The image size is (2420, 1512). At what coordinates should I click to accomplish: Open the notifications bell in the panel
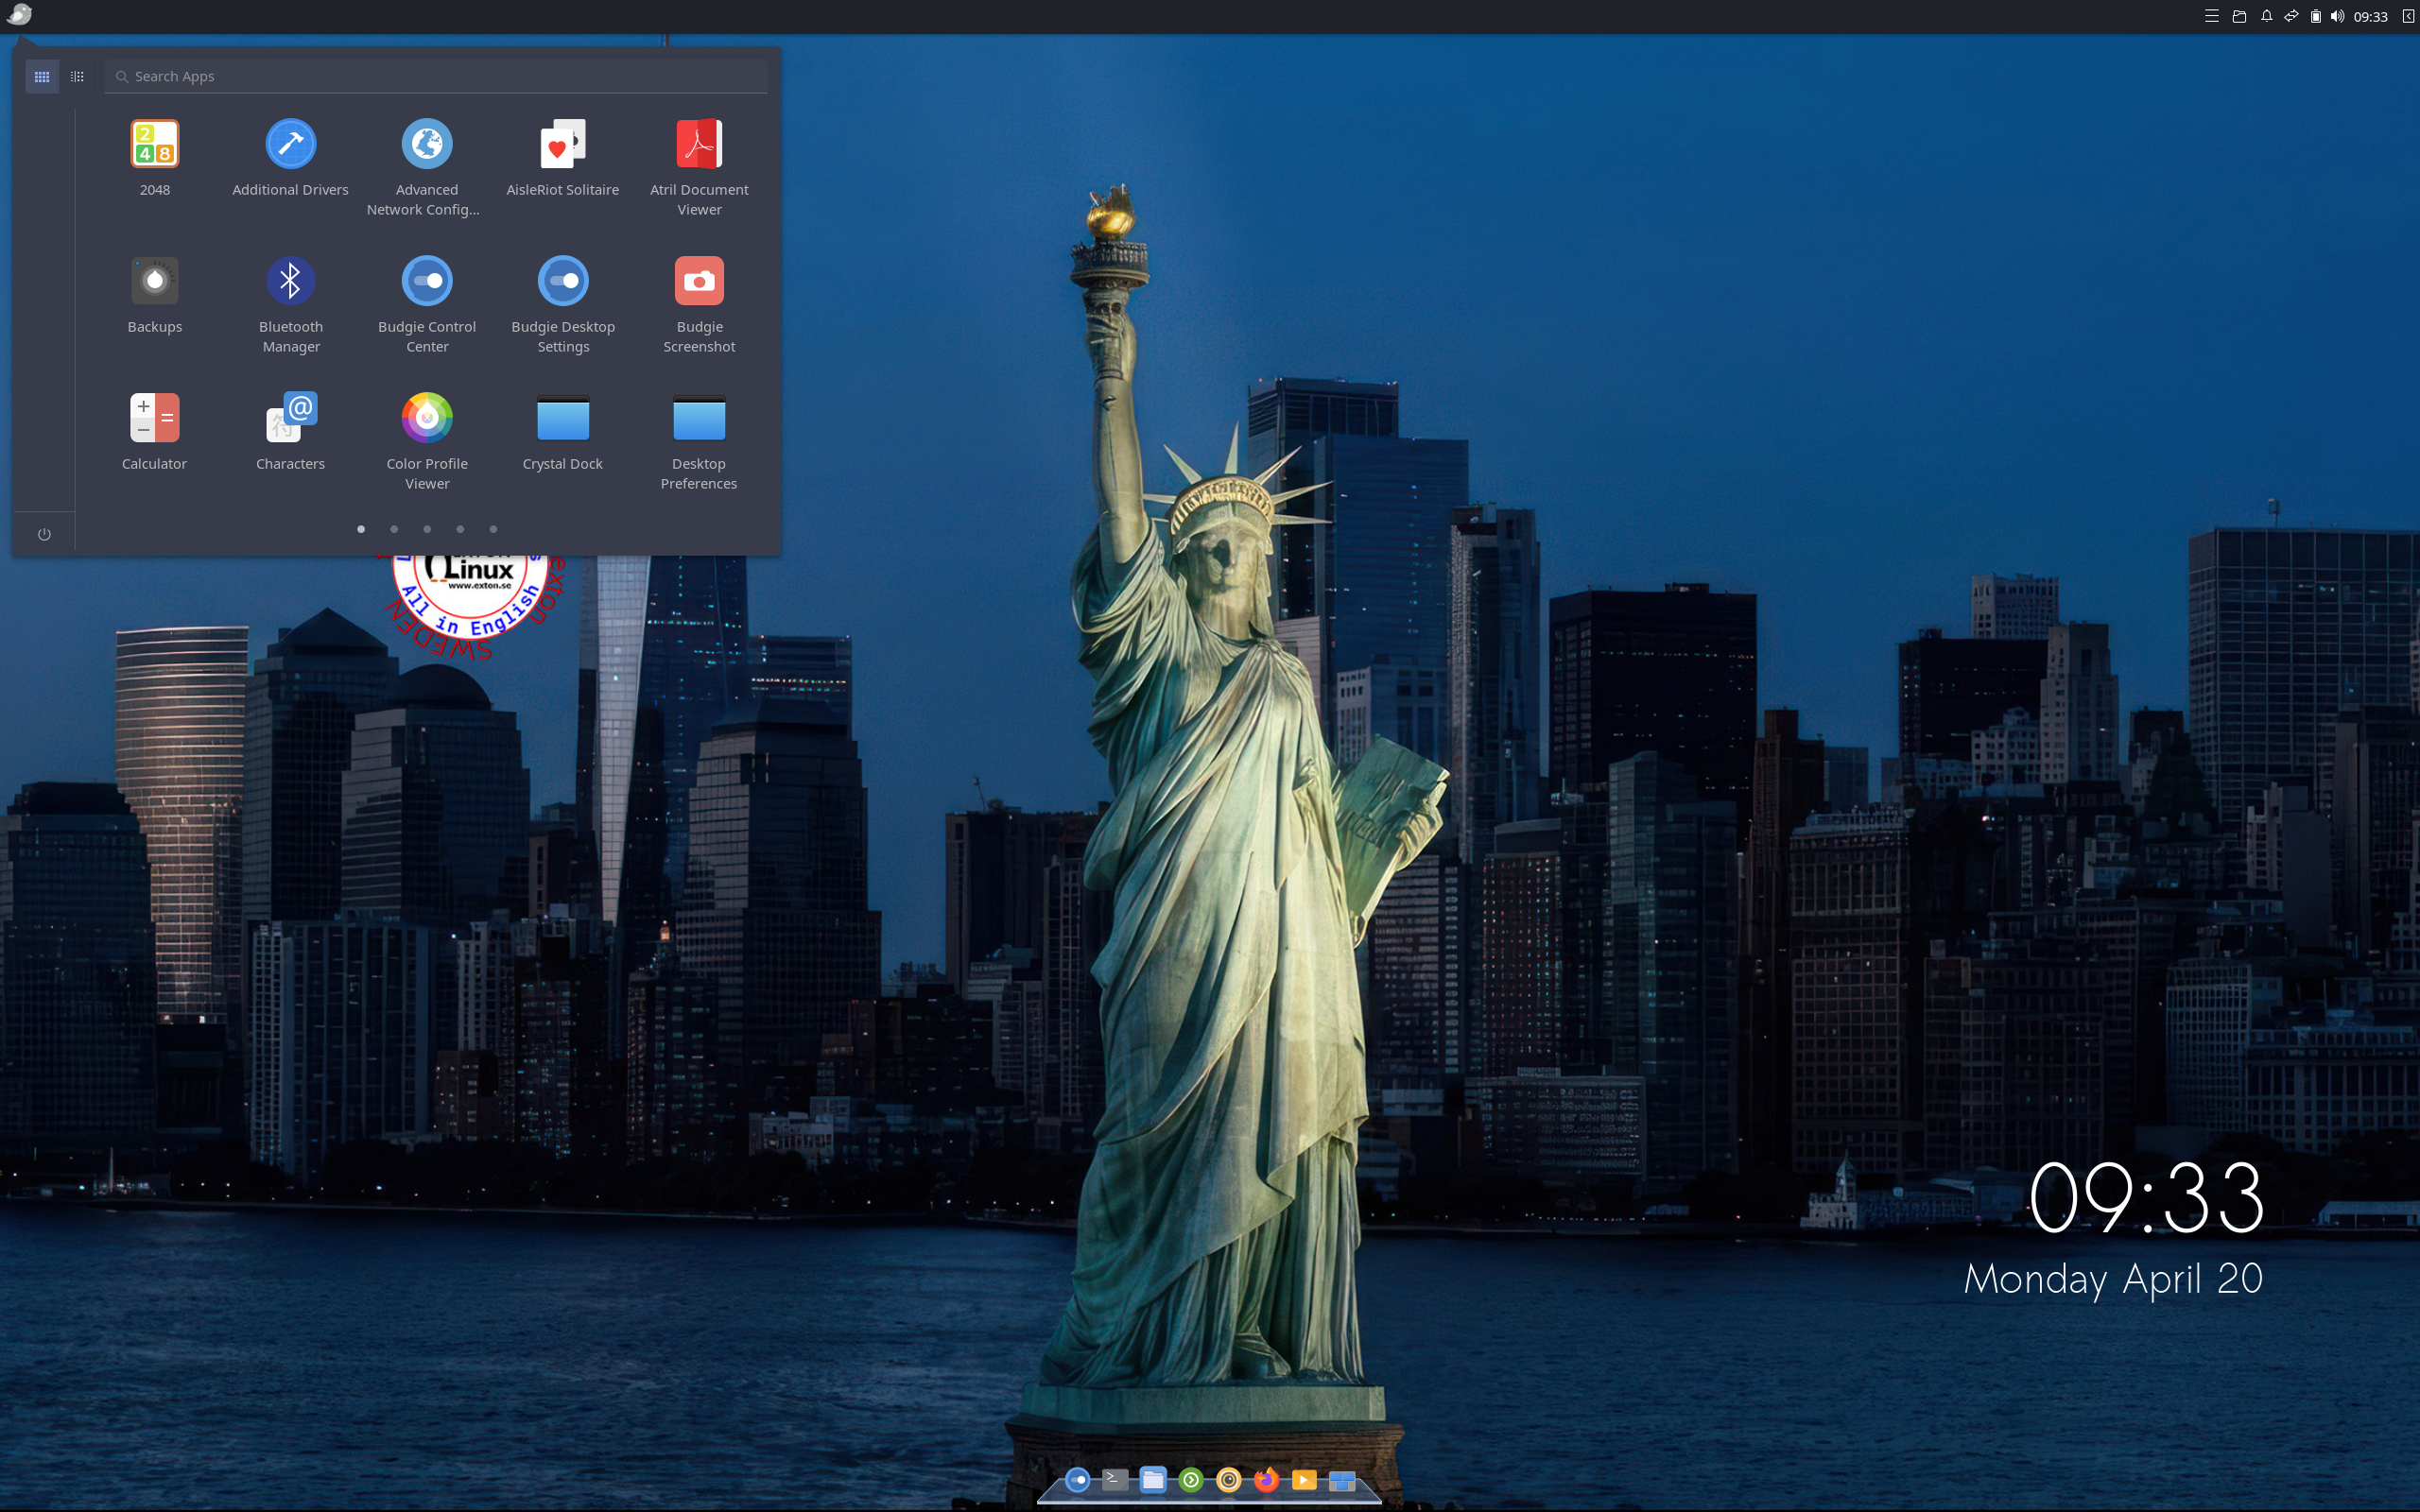pos(2266,16)
